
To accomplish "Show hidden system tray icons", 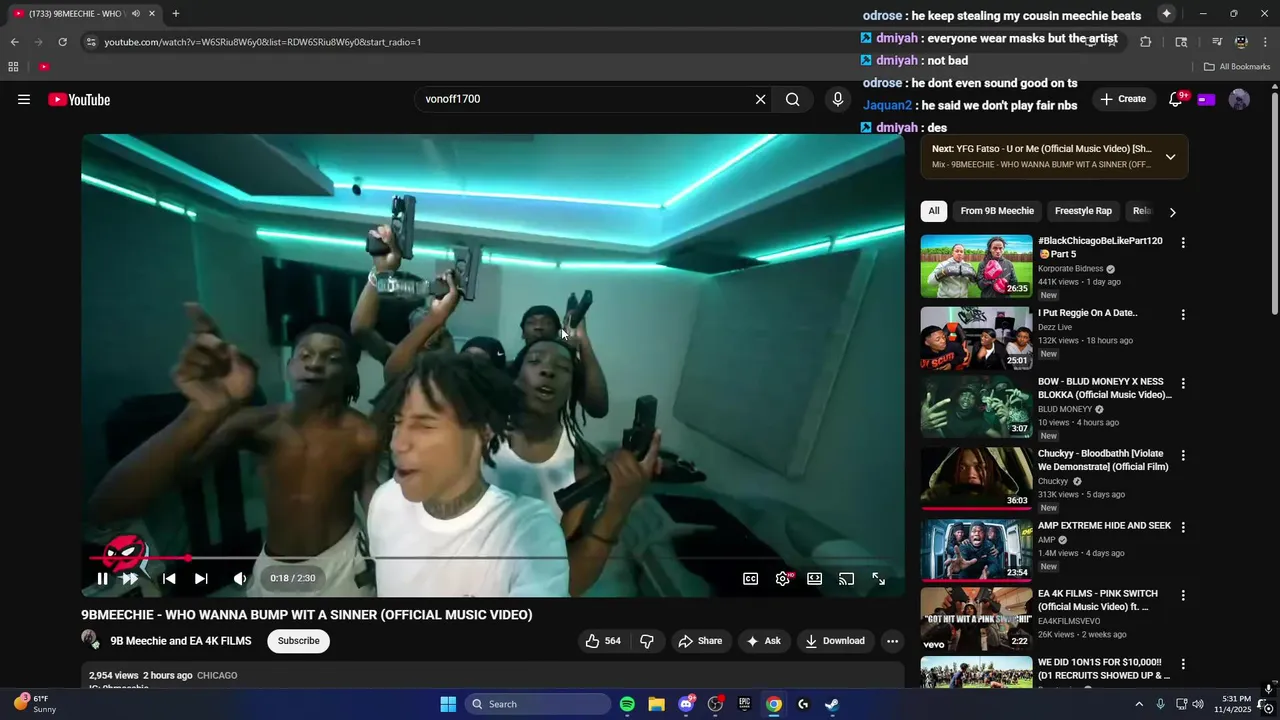I will (1138, 704).
